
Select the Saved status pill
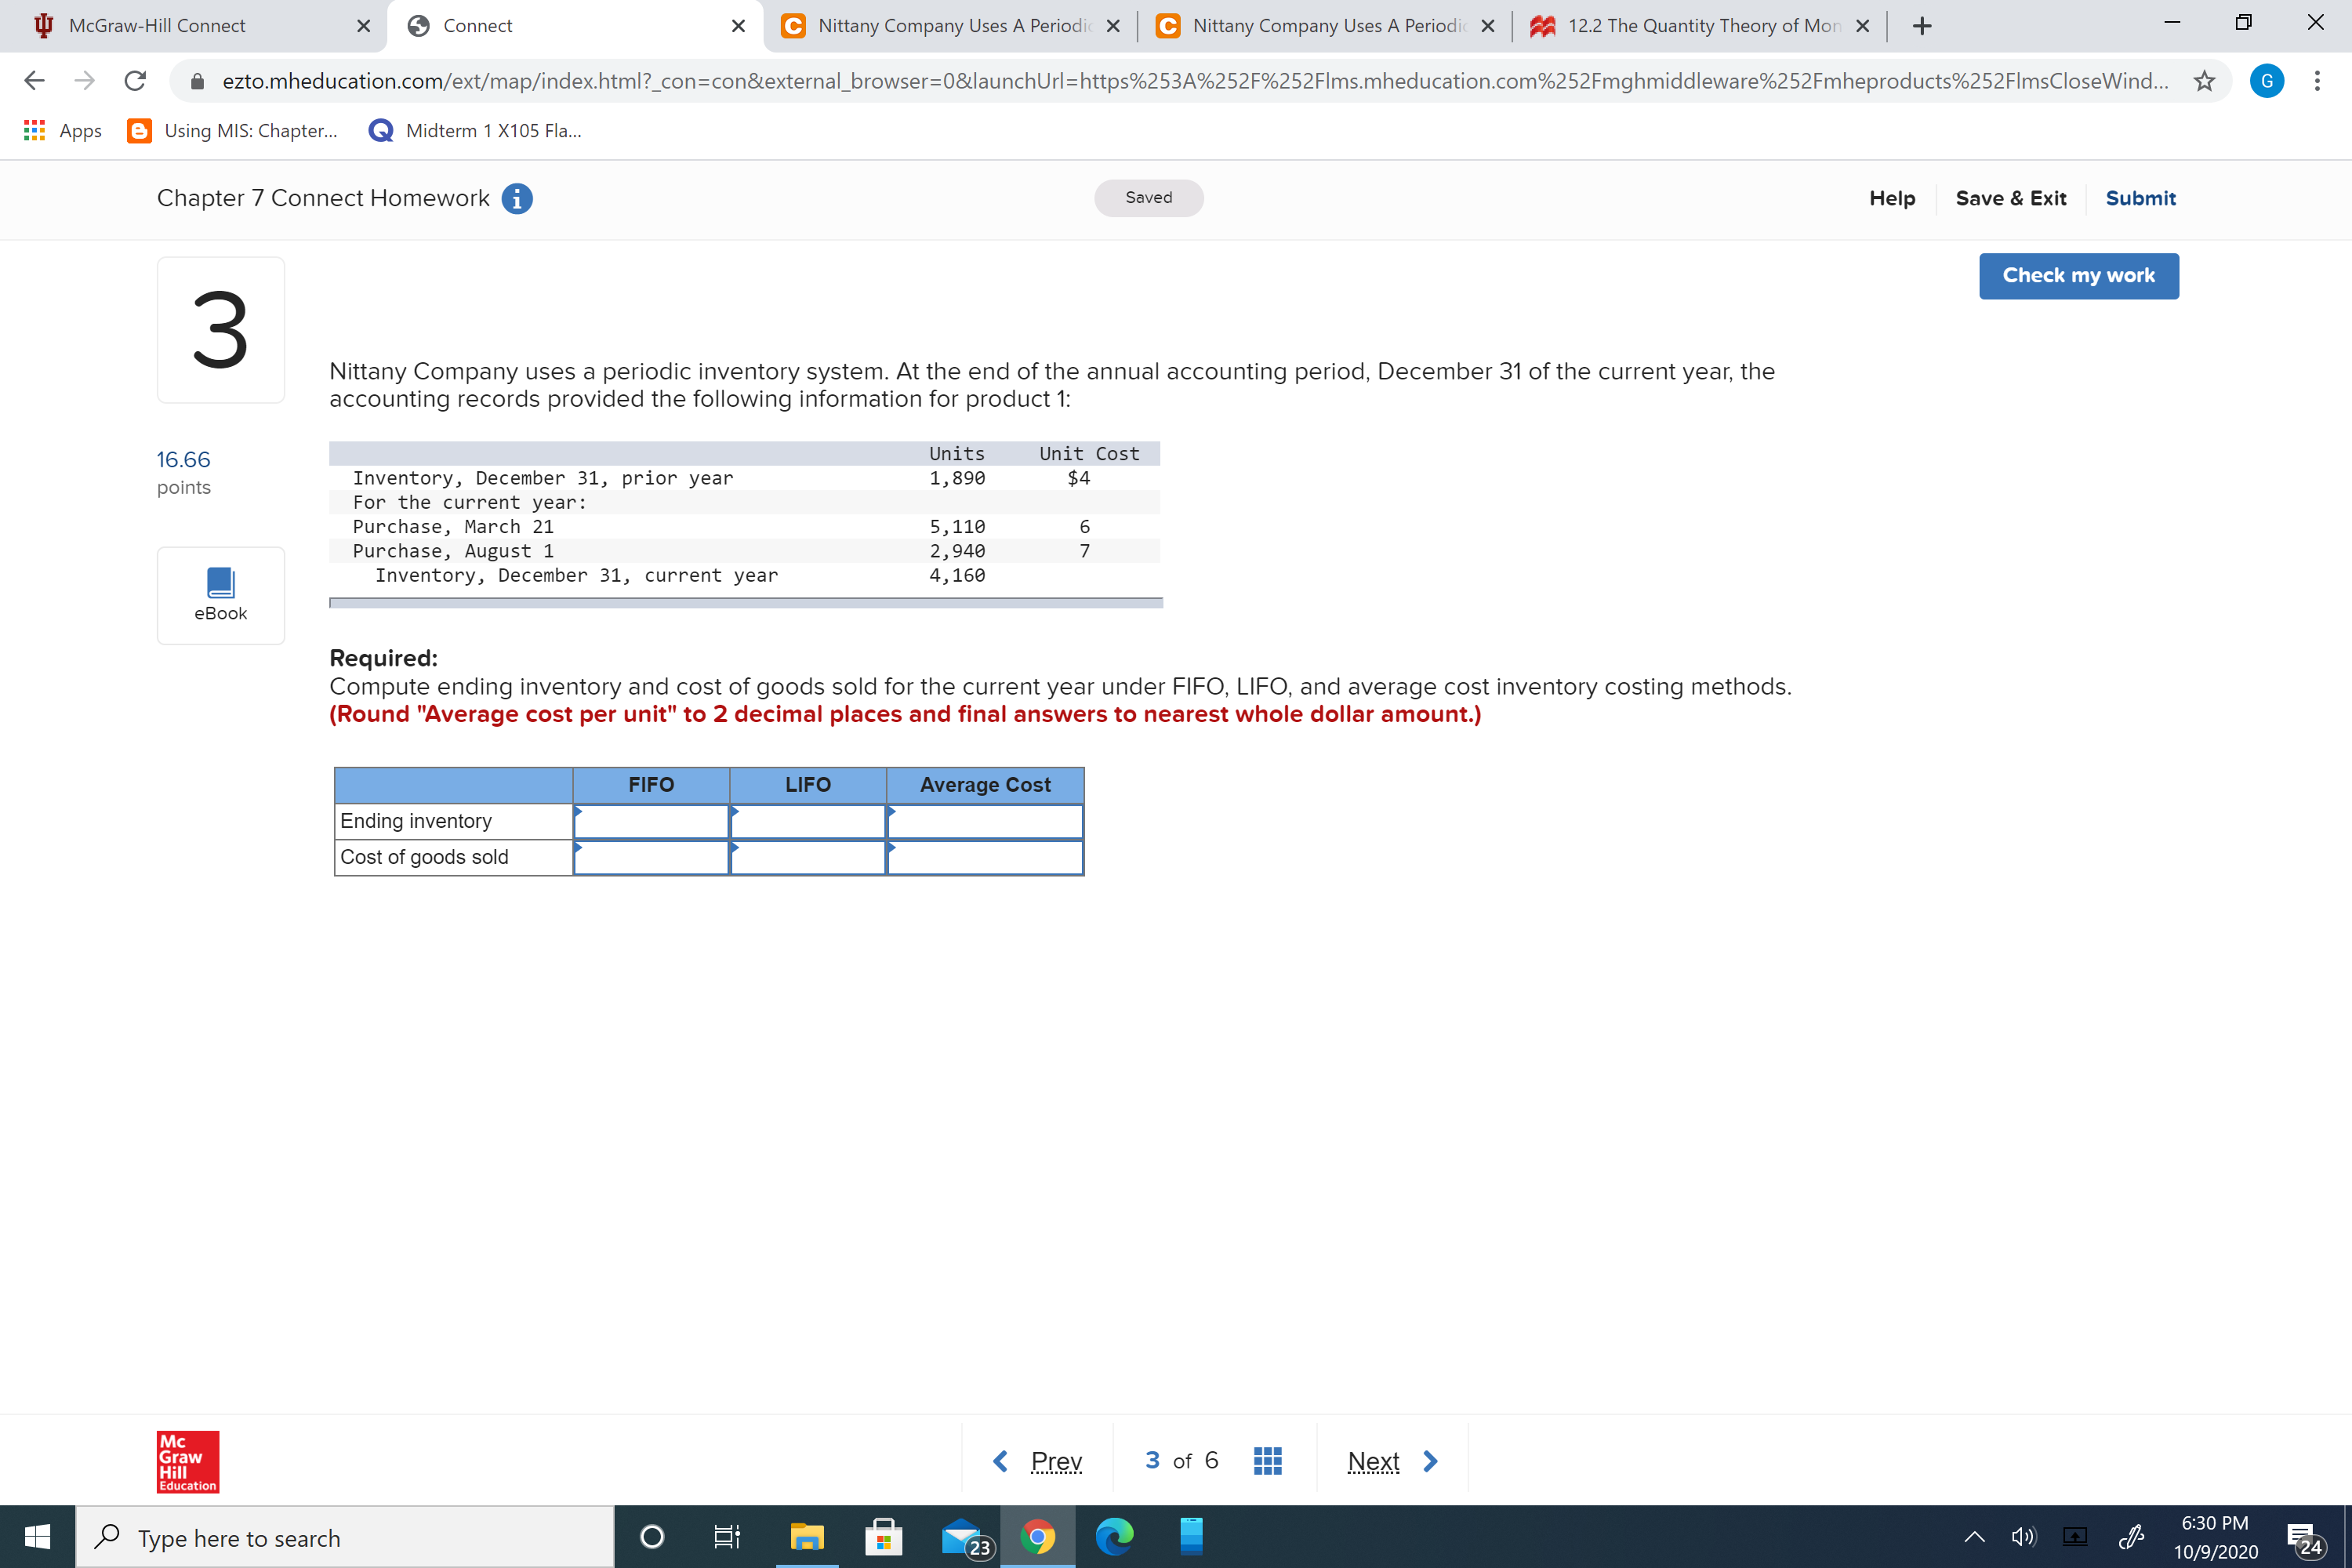[1148, 198]
